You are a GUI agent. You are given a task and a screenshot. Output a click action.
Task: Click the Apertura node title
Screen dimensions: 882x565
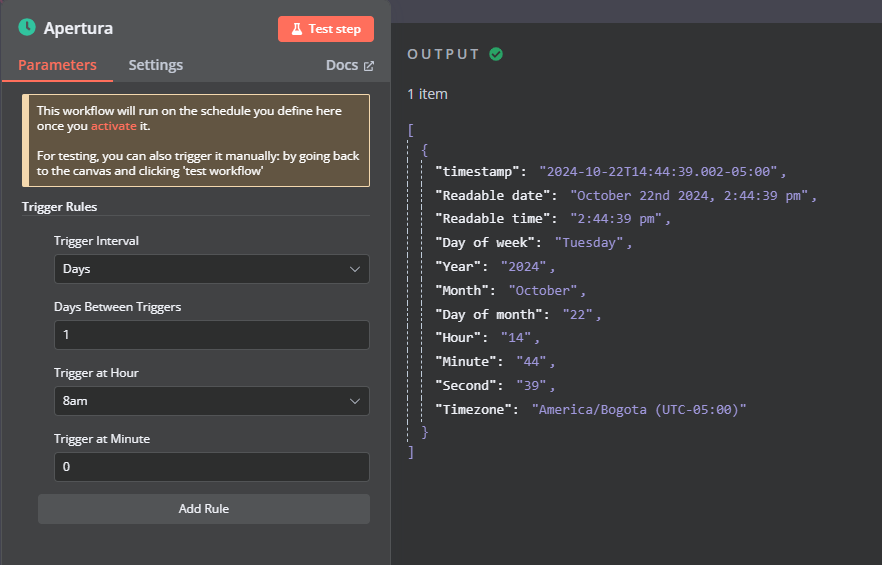(78, 28)
